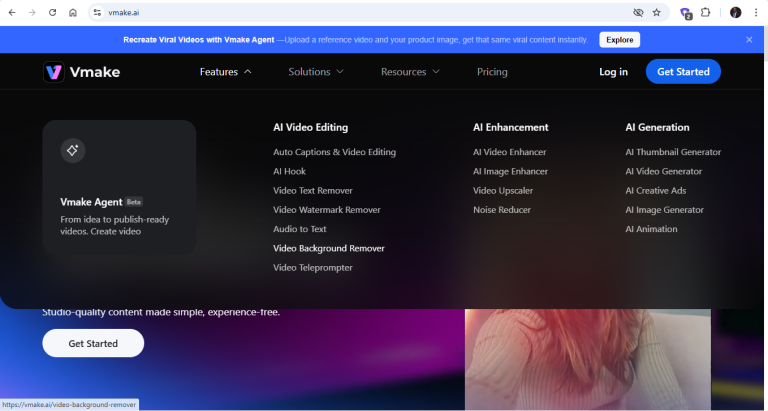Open Video Teleprompter
Screen dimensions: 768x411
(x=312, y=267)
